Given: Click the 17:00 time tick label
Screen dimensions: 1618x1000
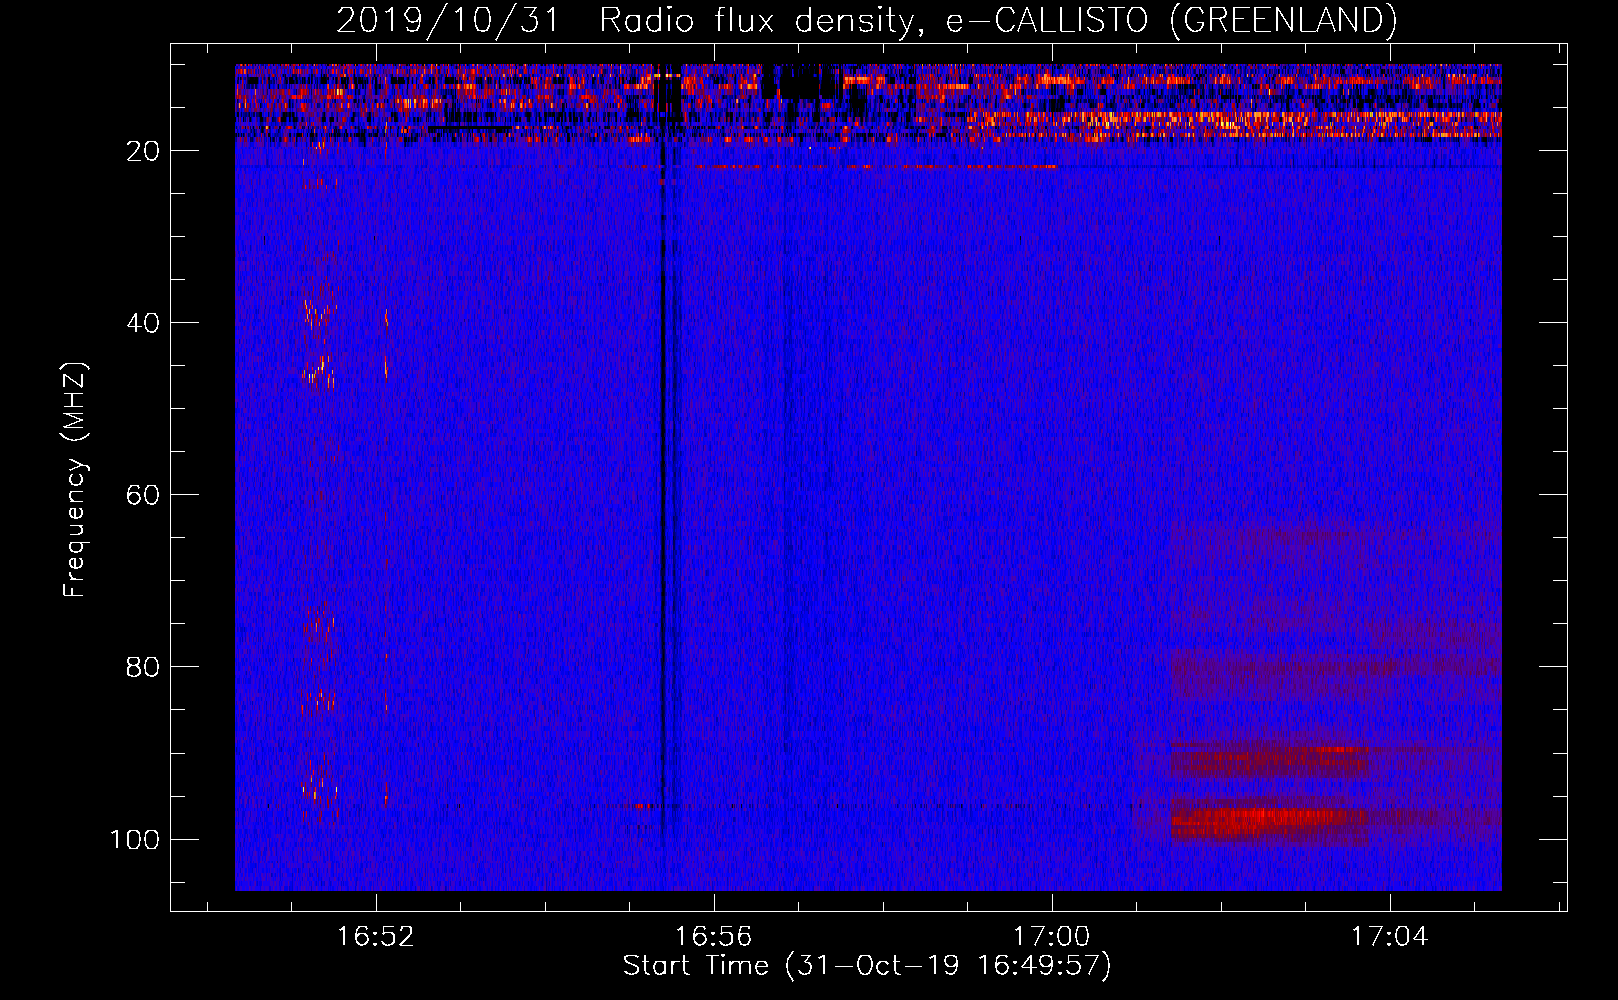Looking at the screenshot, I should (x=1052, y=937).
